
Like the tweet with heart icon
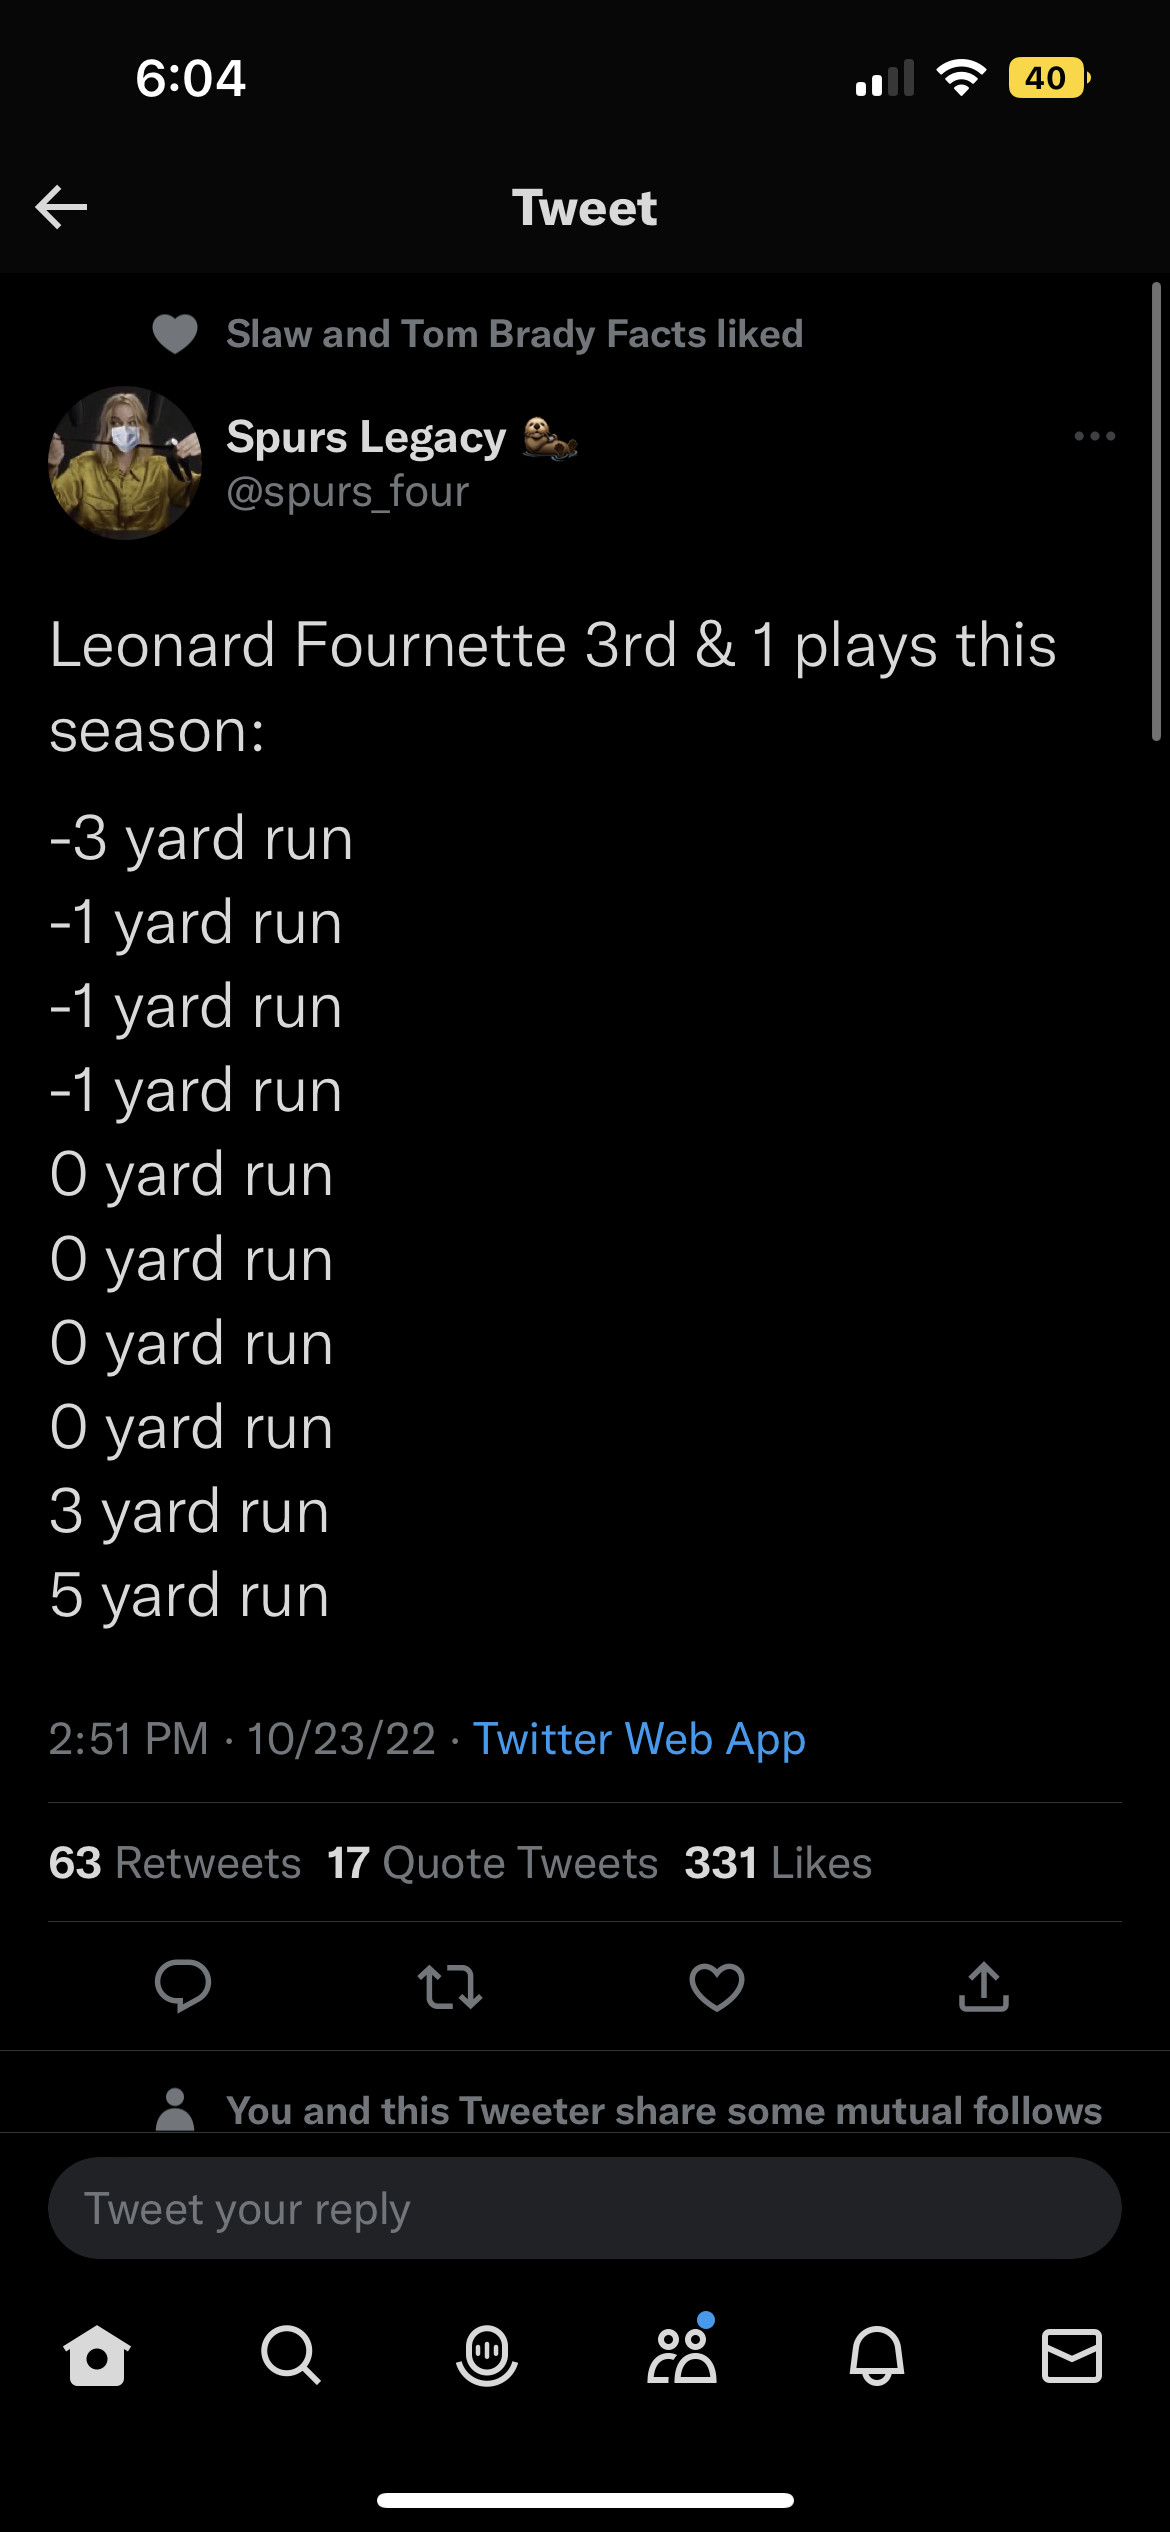click(x=717, y=1986)
